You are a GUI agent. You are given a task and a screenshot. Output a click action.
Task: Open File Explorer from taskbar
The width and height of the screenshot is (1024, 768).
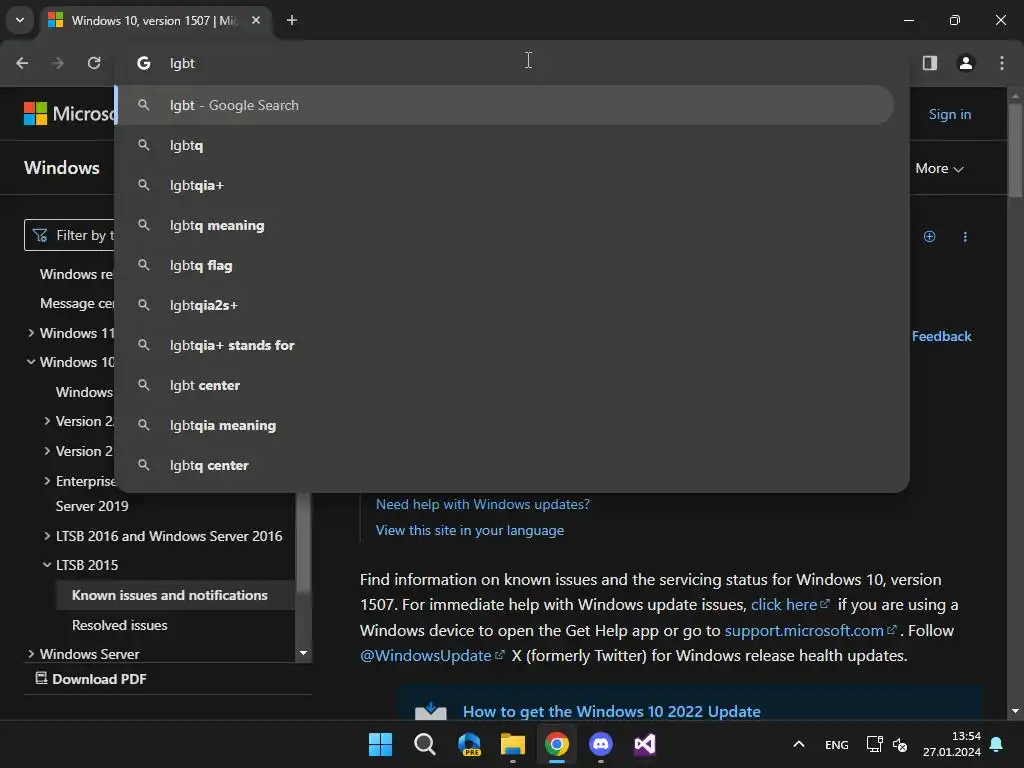[x=513, y=744]
